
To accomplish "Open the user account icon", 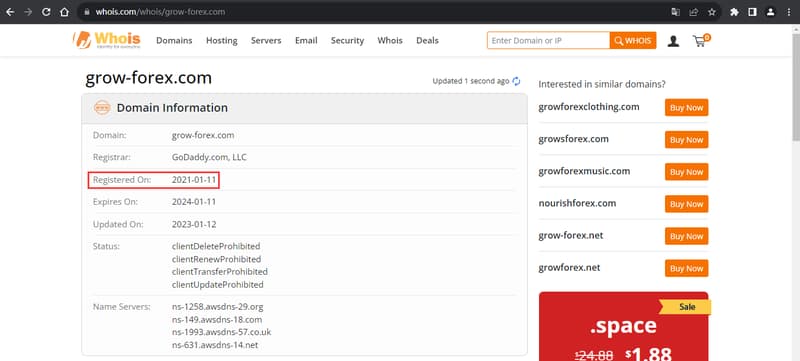I will [x=673, y=41].
